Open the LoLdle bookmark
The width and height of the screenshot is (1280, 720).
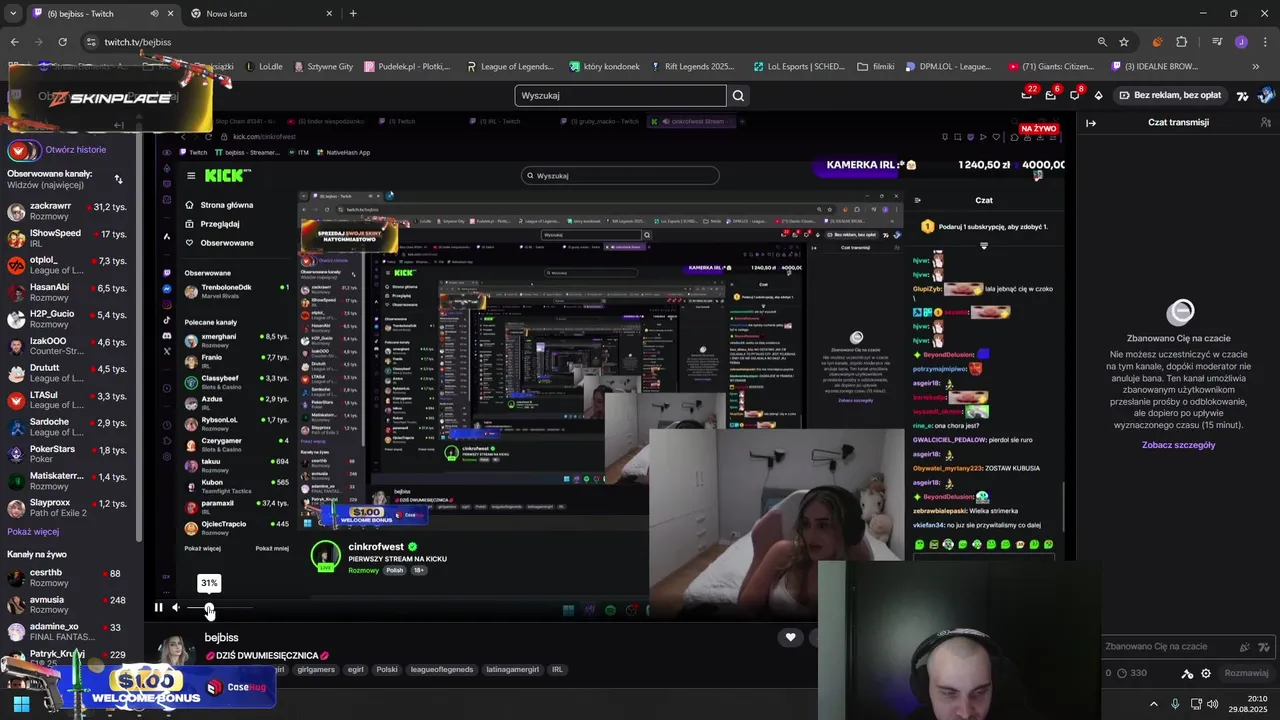[x=263, y=67]
